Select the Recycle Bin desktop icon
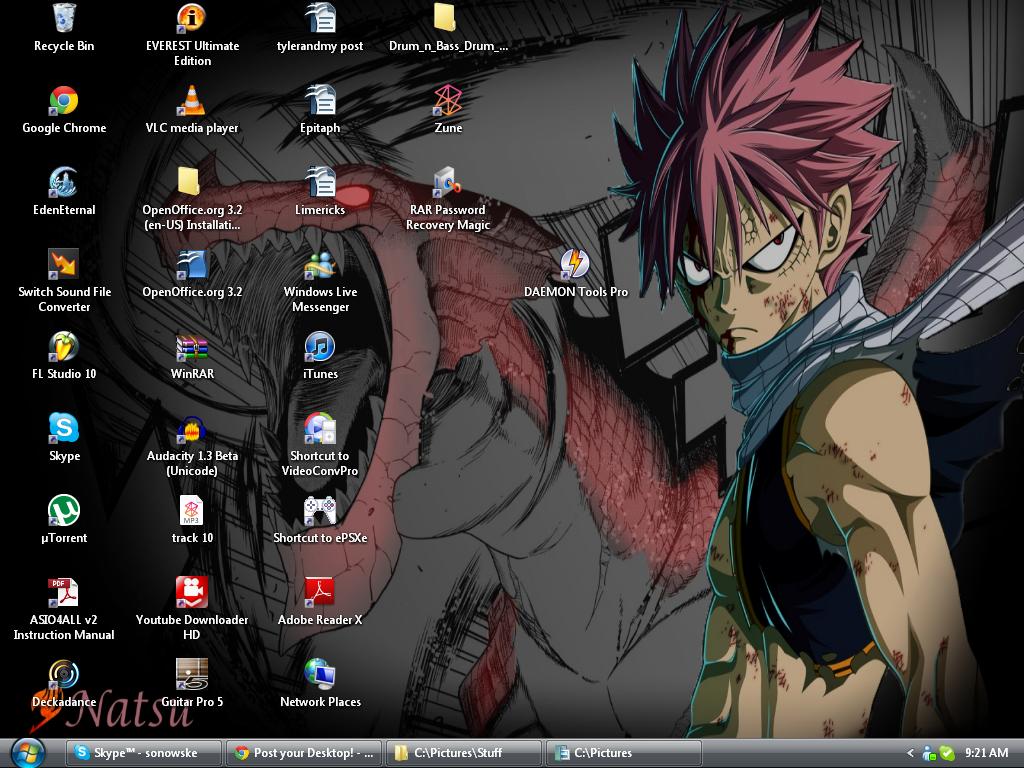This screenshot has width=1024, height=768. coord(64,18)
